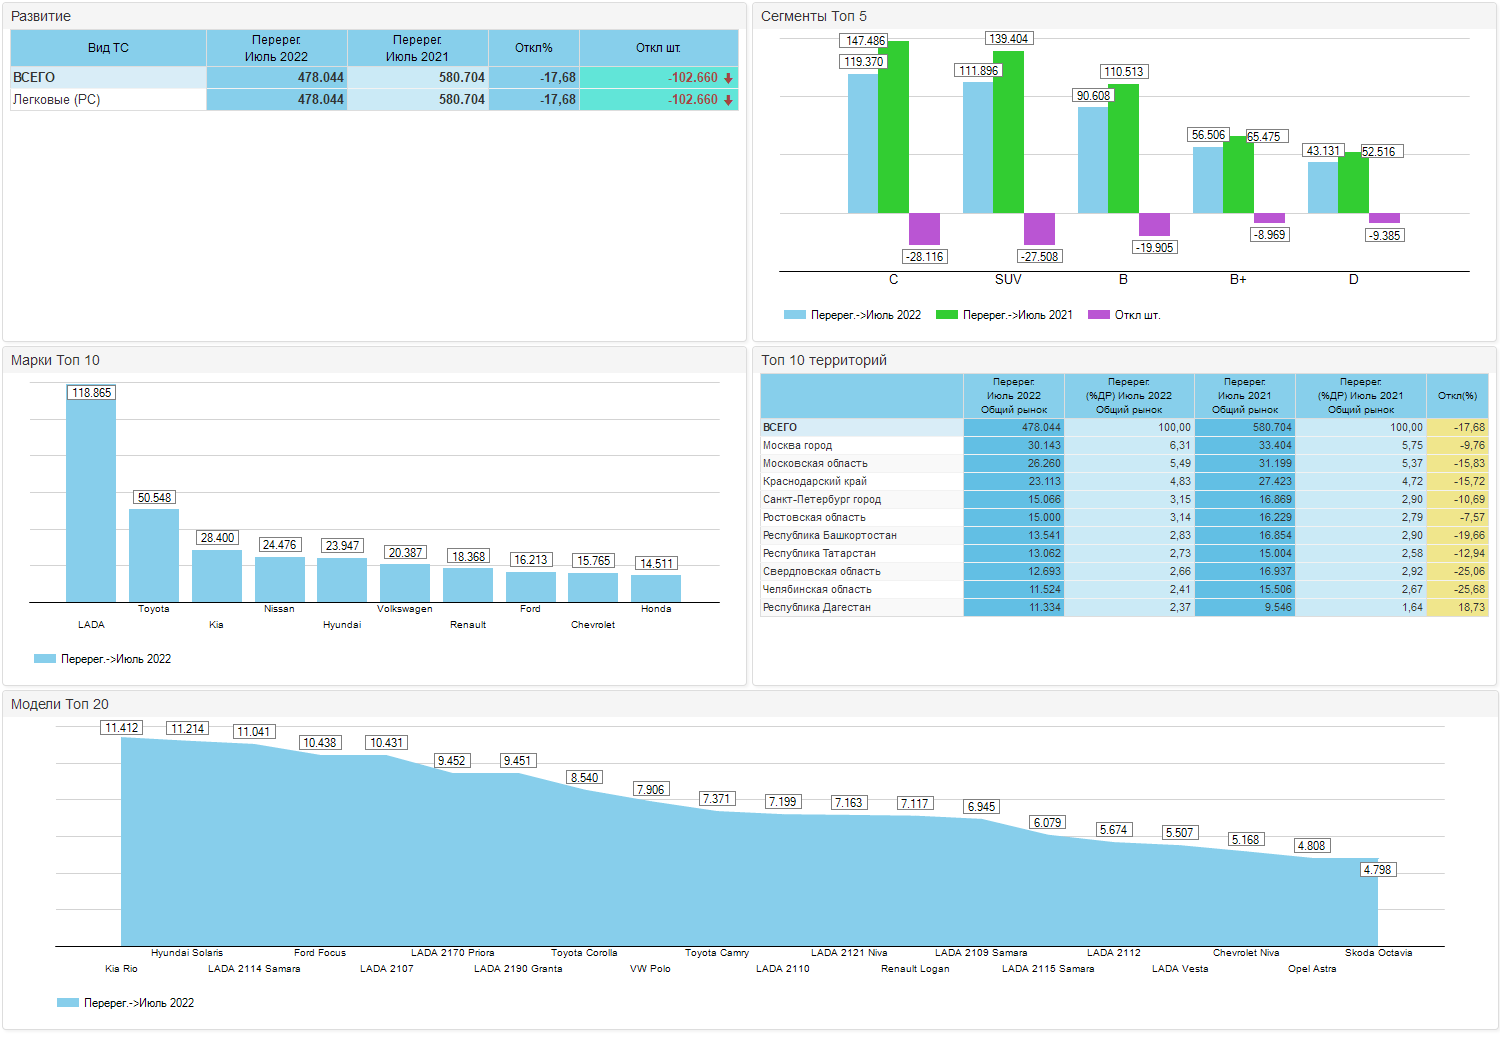Click the Renault bar labeled 18.368

pyautogui.click(x=468, y=585)
